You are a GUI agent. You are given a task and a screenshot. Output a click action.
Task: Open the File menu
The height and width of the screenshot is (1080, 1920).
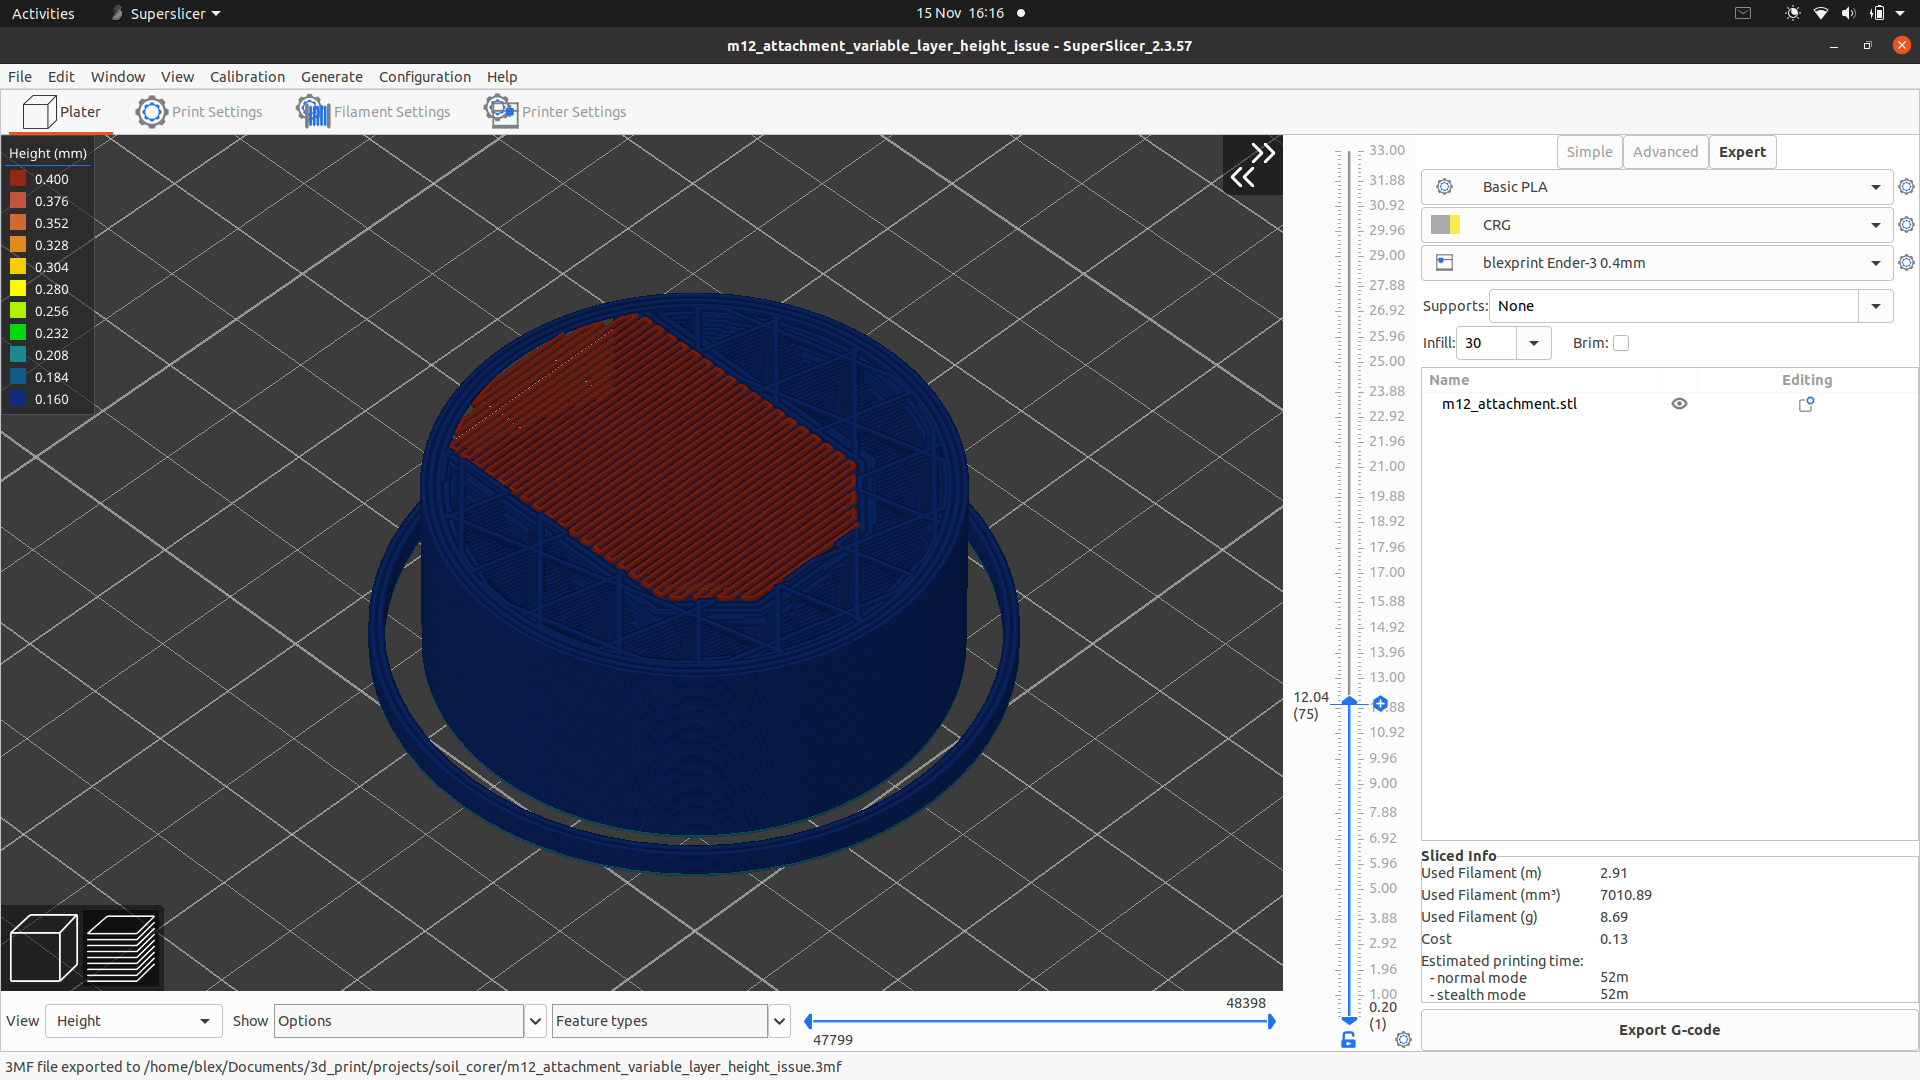(20, 77)
